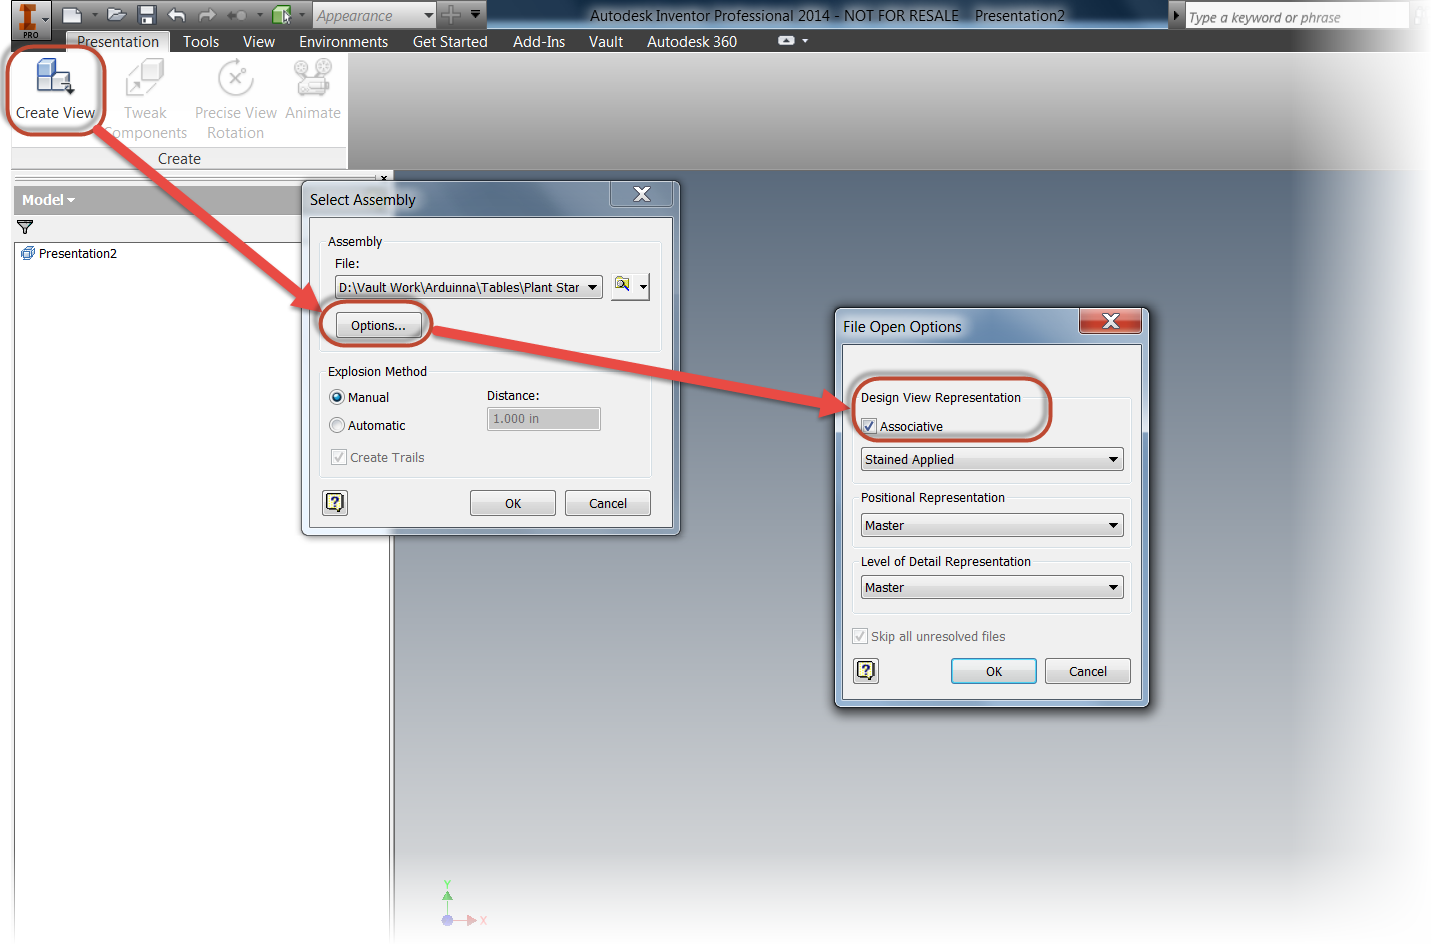Click the Redo arrow icon
Image resolution: width=1432 pixels, height=945 pixels.
tap(207, 15)
